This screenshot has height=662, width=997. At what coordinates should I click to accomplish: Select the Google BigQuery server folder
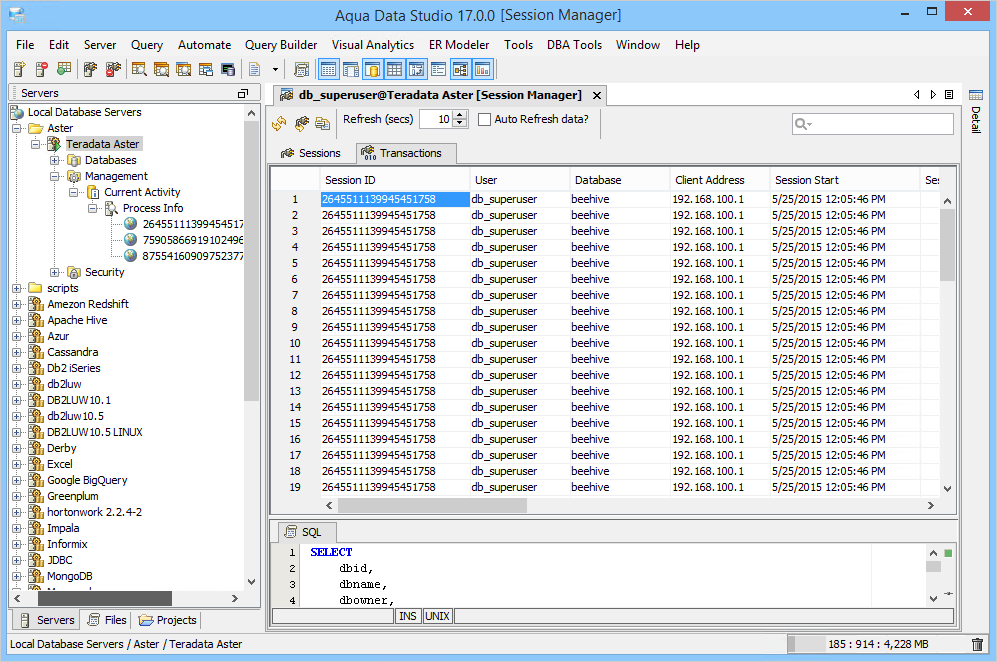[87, 480]
